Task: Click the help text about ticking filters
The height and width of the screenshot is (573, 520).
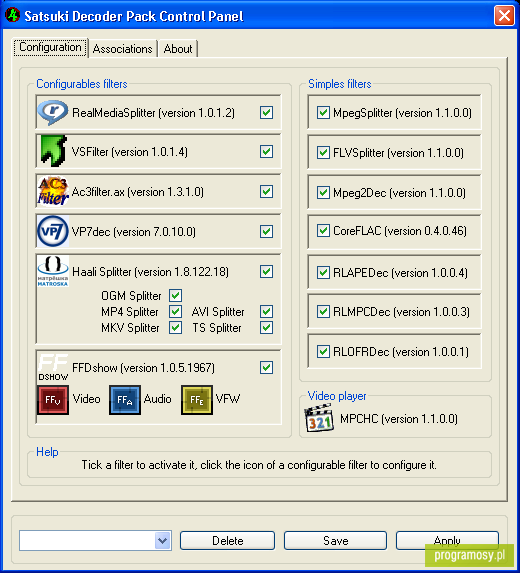Action: pyautogui.click(x=259, y=465)
